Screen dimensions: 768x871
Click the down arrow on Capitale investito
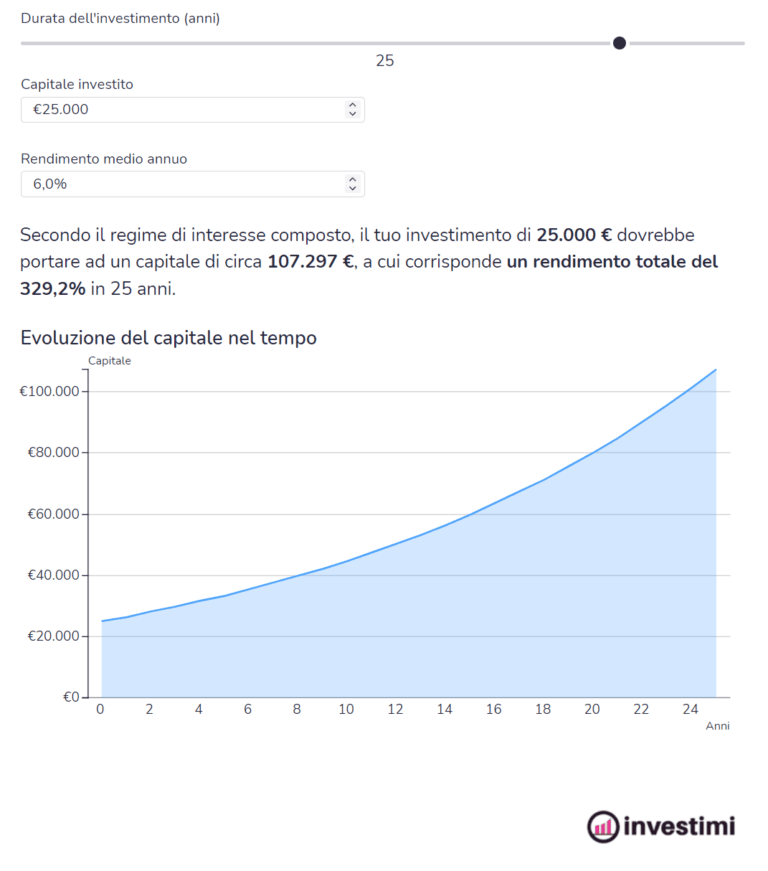click(x=353, y=114)
